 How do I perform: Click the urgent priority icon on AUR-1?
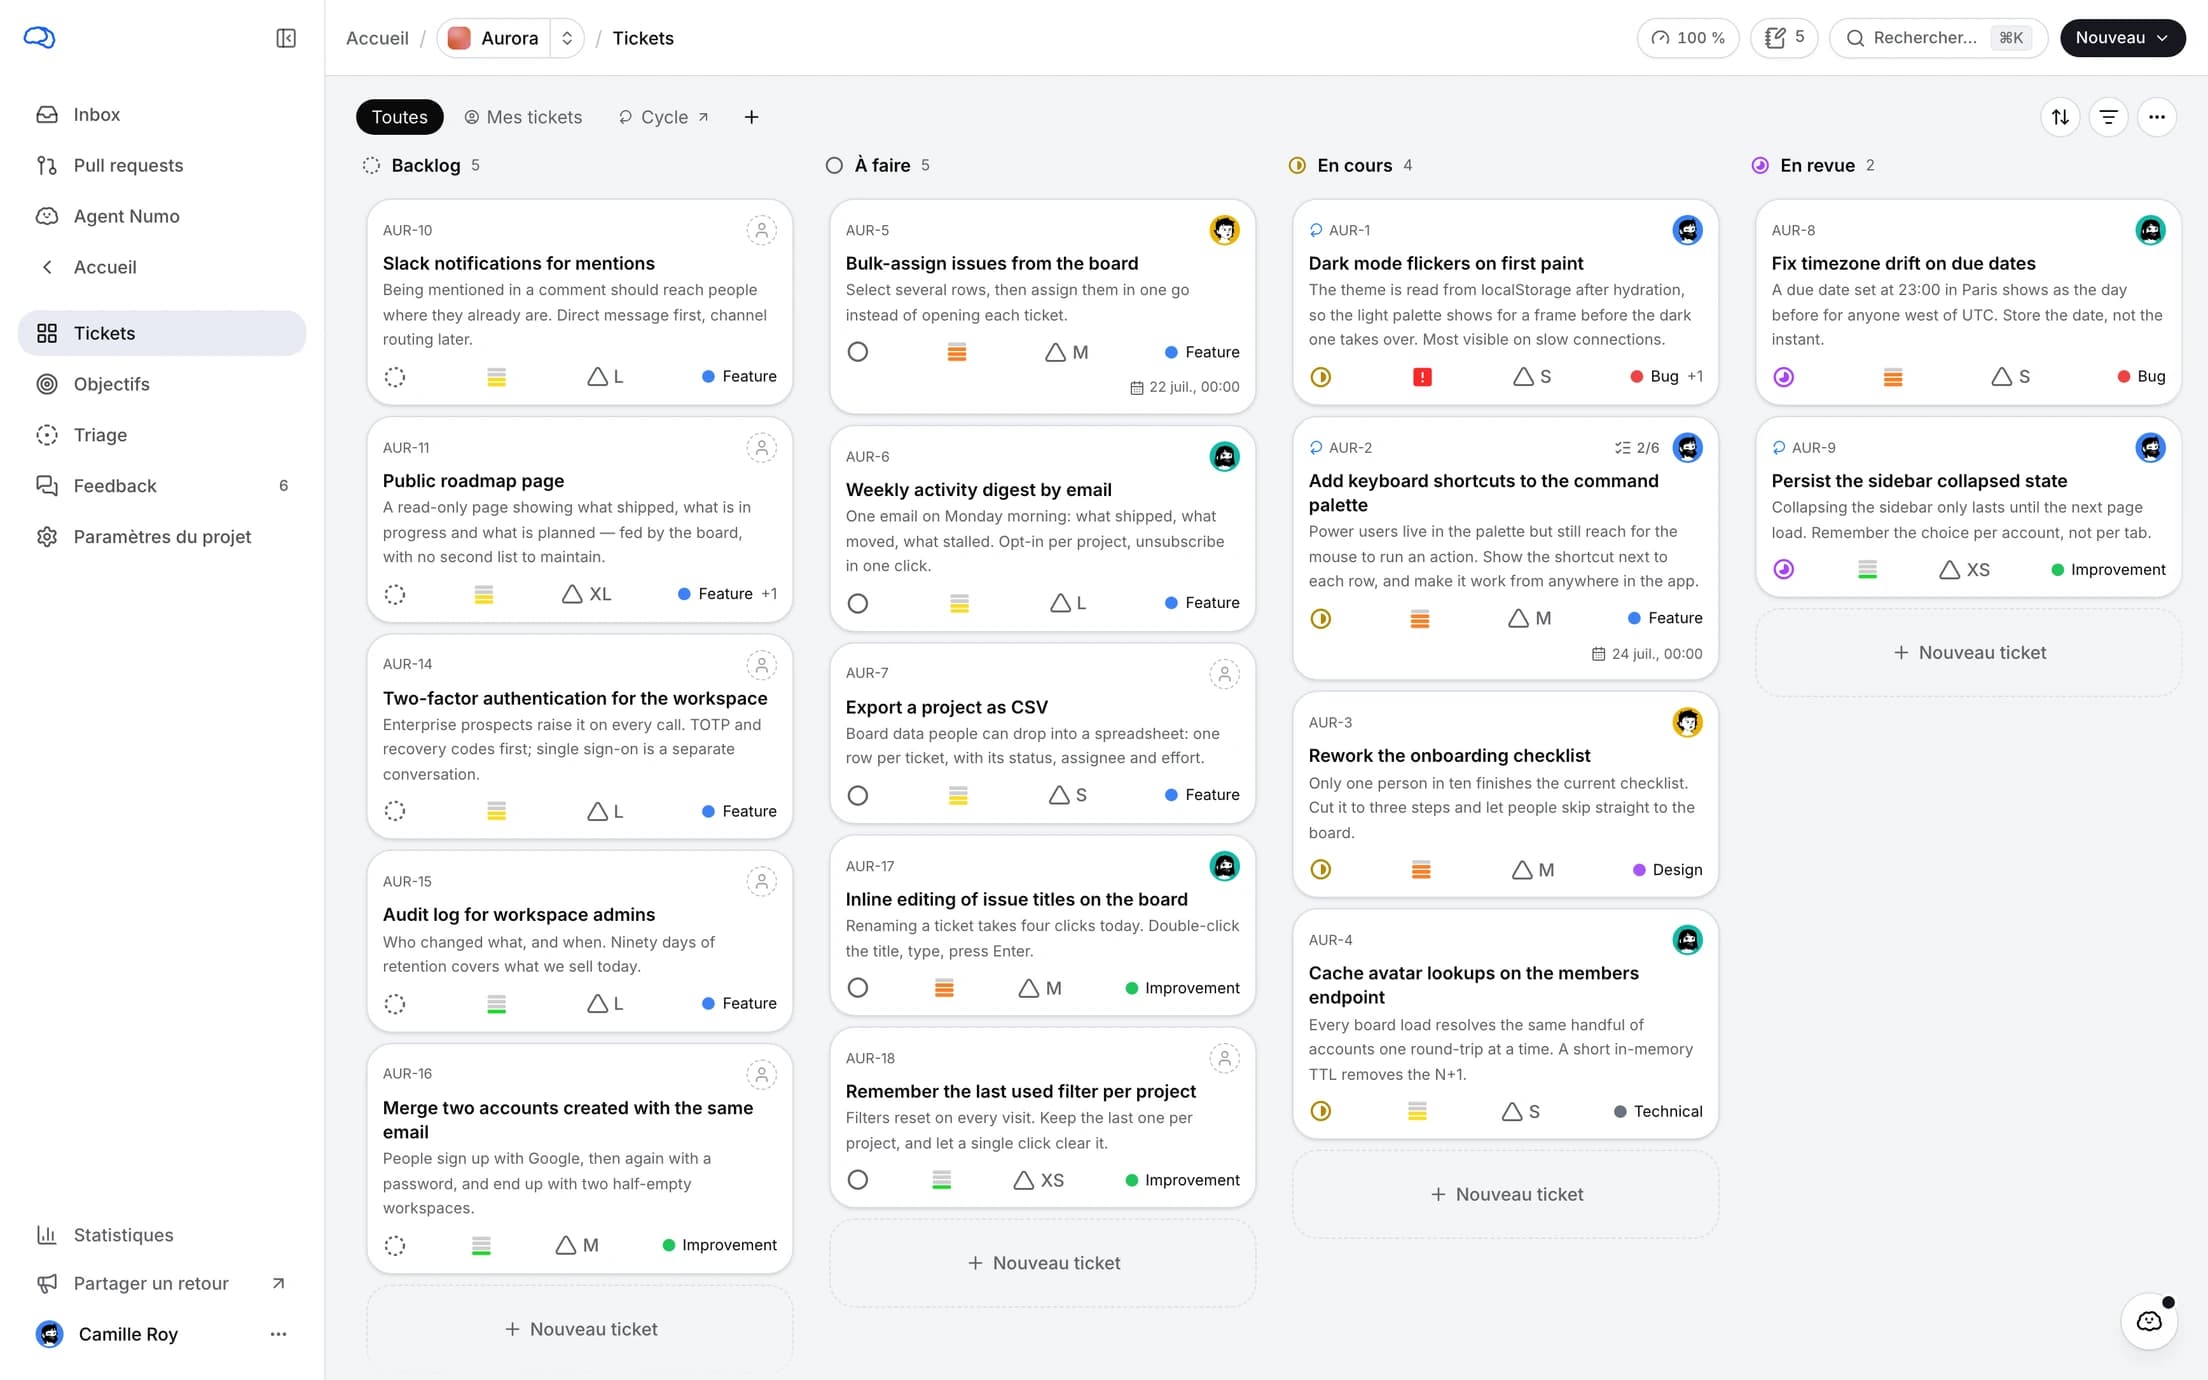click(x=1422, y=377)
